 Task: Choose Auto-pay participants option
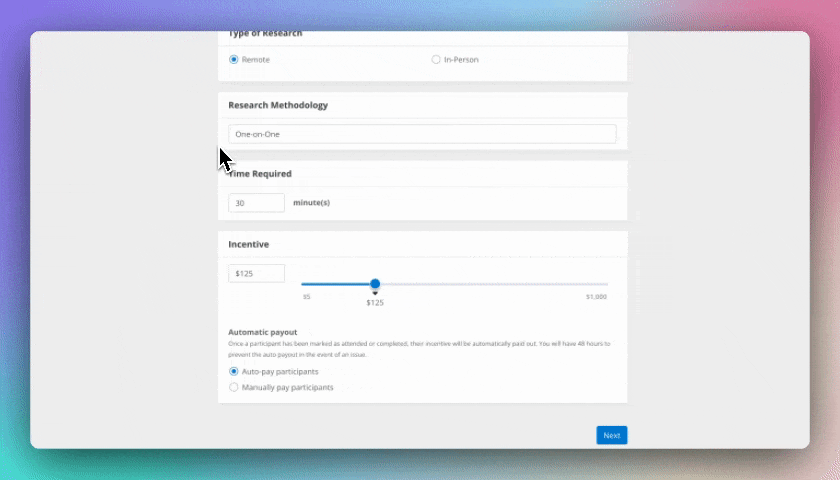(234, 371)
